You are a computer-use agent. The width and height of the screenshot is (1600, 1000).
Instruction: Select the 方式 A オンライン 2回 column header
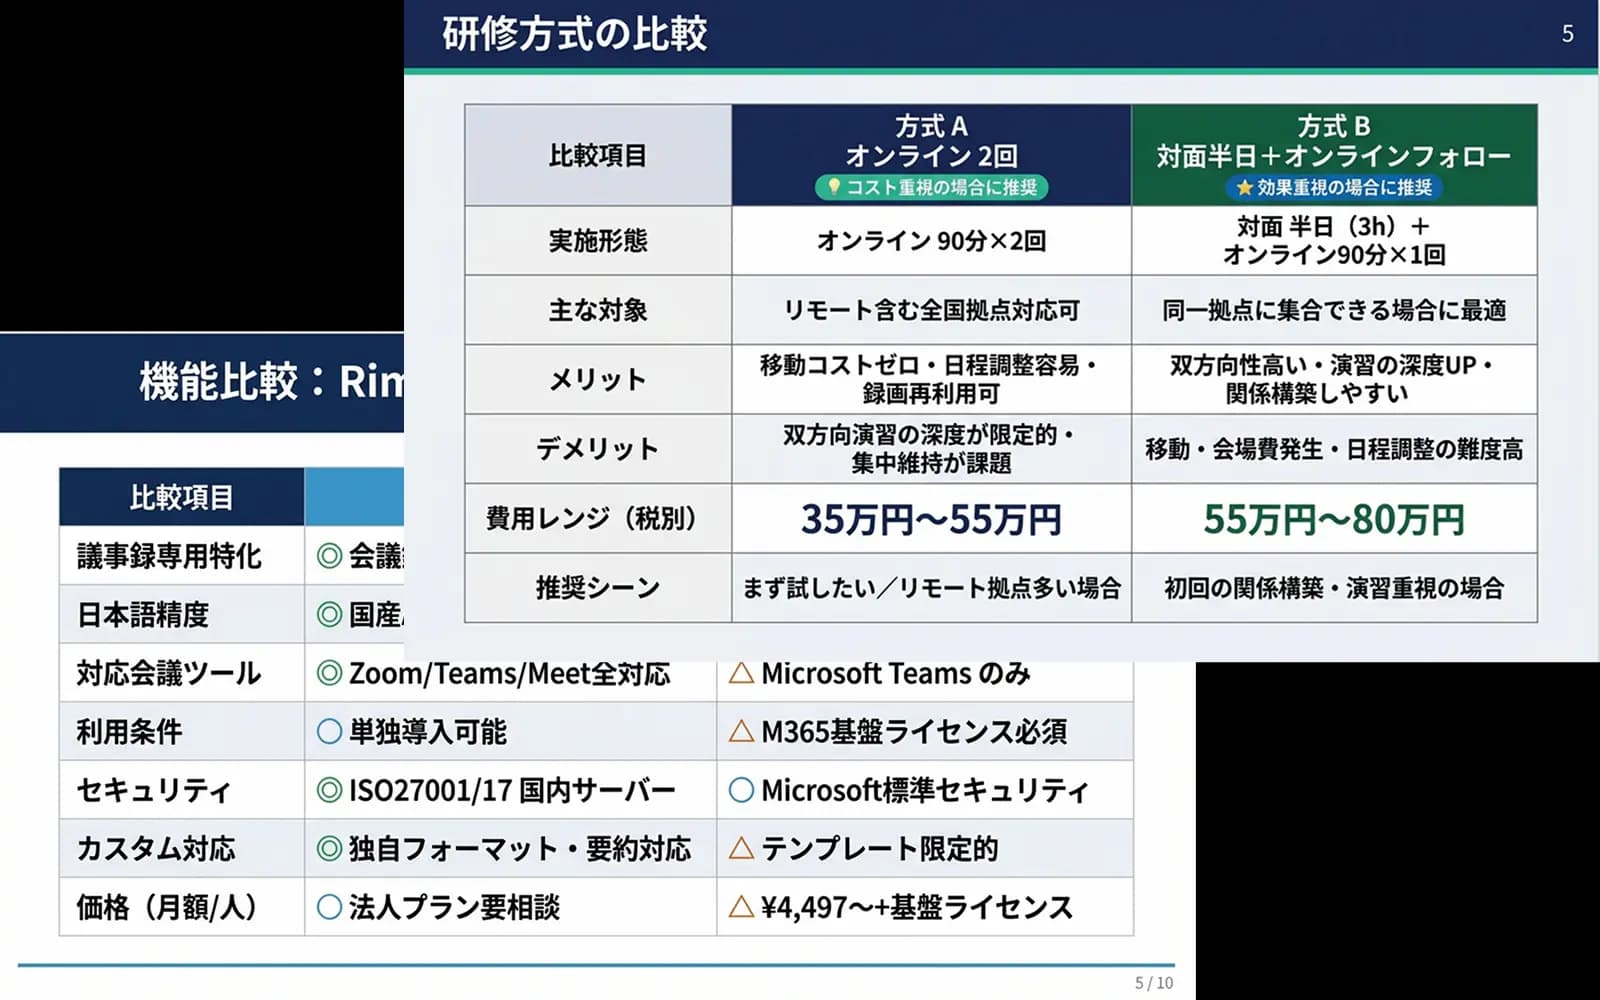(x=931, y=155)
